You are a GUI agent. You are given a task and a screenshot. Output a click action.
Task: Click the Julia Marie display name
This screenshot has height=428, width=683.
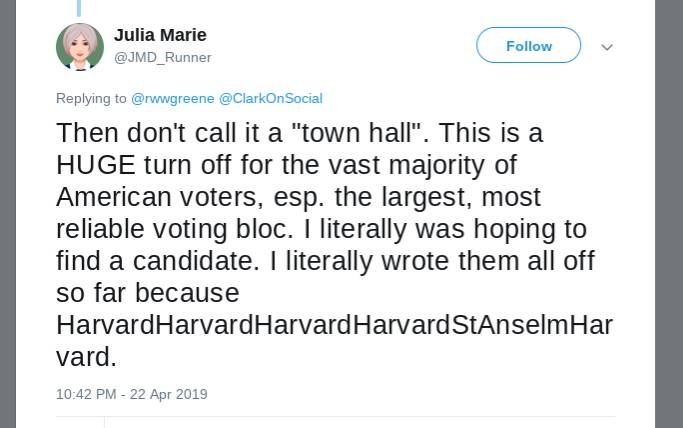click(x=160, y=36)
